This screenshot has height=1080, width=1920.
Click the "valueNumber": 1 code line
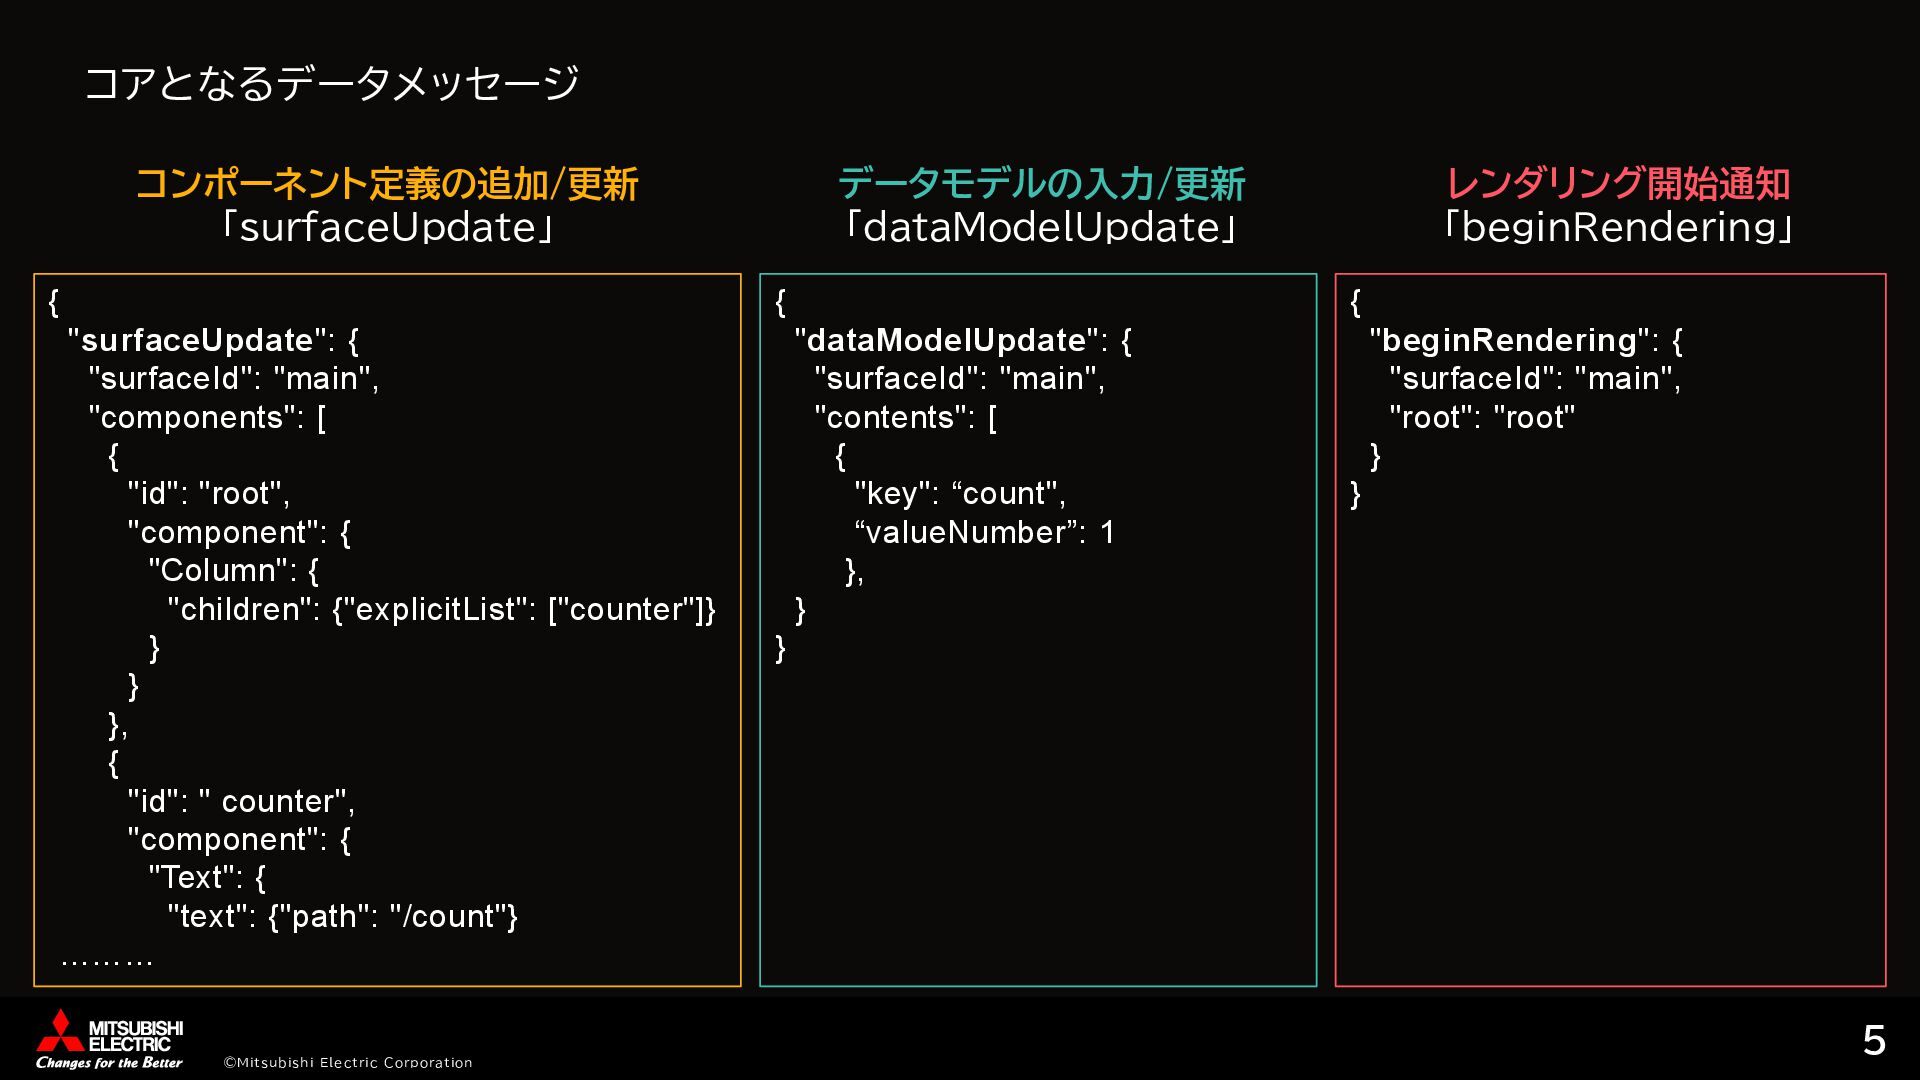point(984,533)
